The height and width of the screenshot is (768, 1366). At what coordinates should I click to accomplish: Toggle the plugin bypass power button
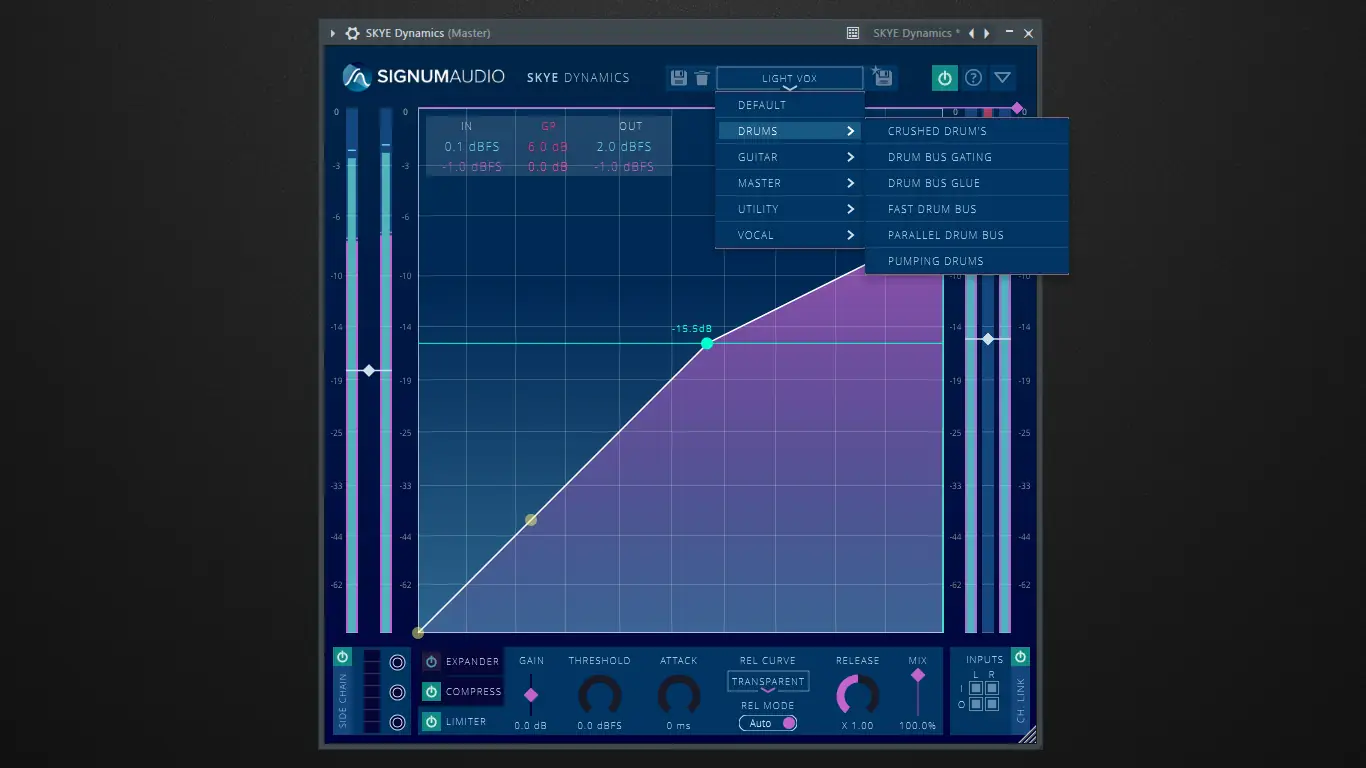(x=944, y=78)
